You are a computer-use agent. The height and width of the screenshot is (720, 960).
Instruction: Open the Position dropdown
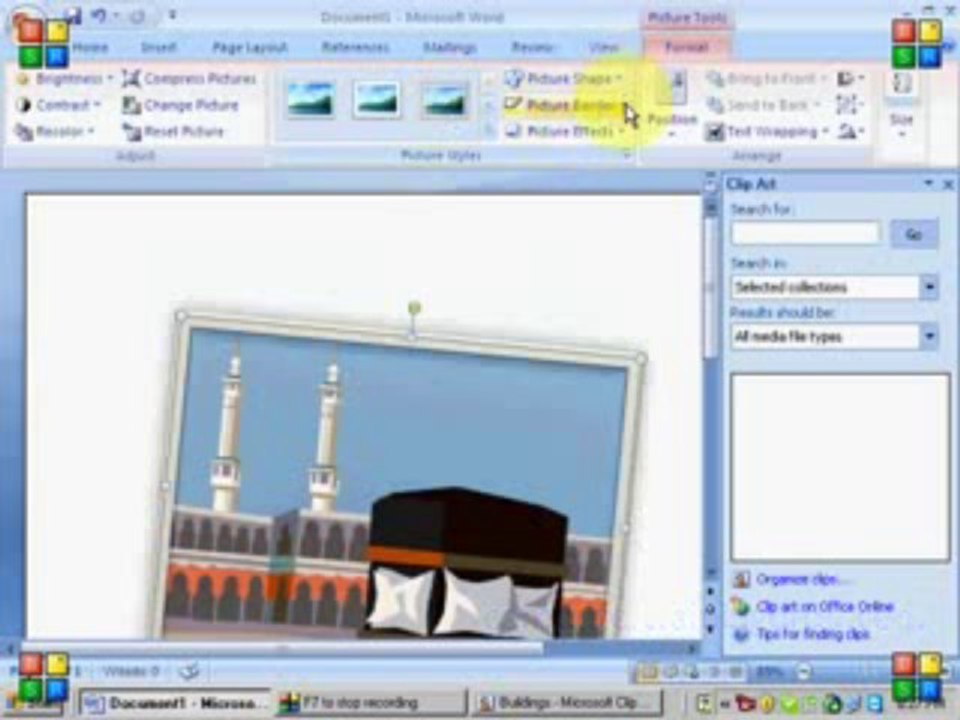[x=672, y=104]
